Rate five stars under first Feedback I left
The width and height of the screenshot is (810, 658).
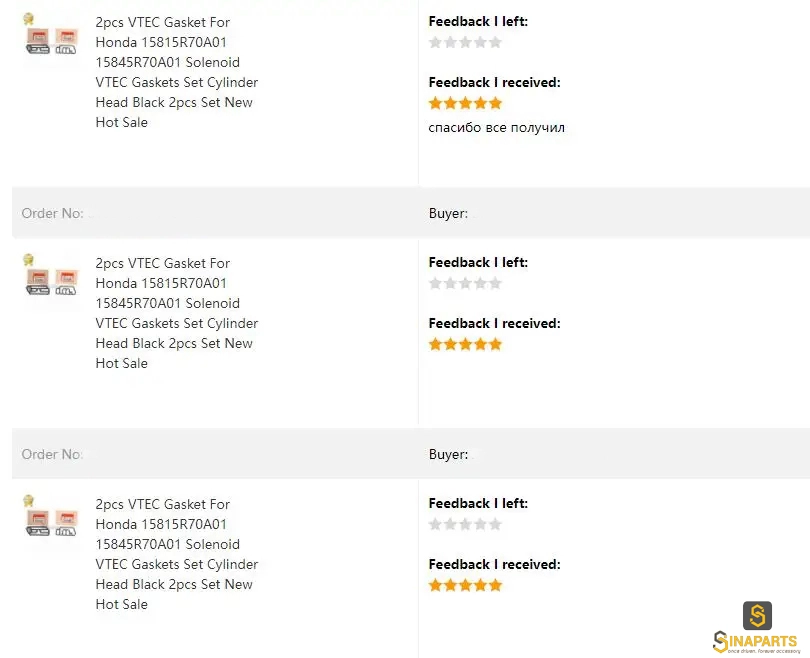point(495,42)
